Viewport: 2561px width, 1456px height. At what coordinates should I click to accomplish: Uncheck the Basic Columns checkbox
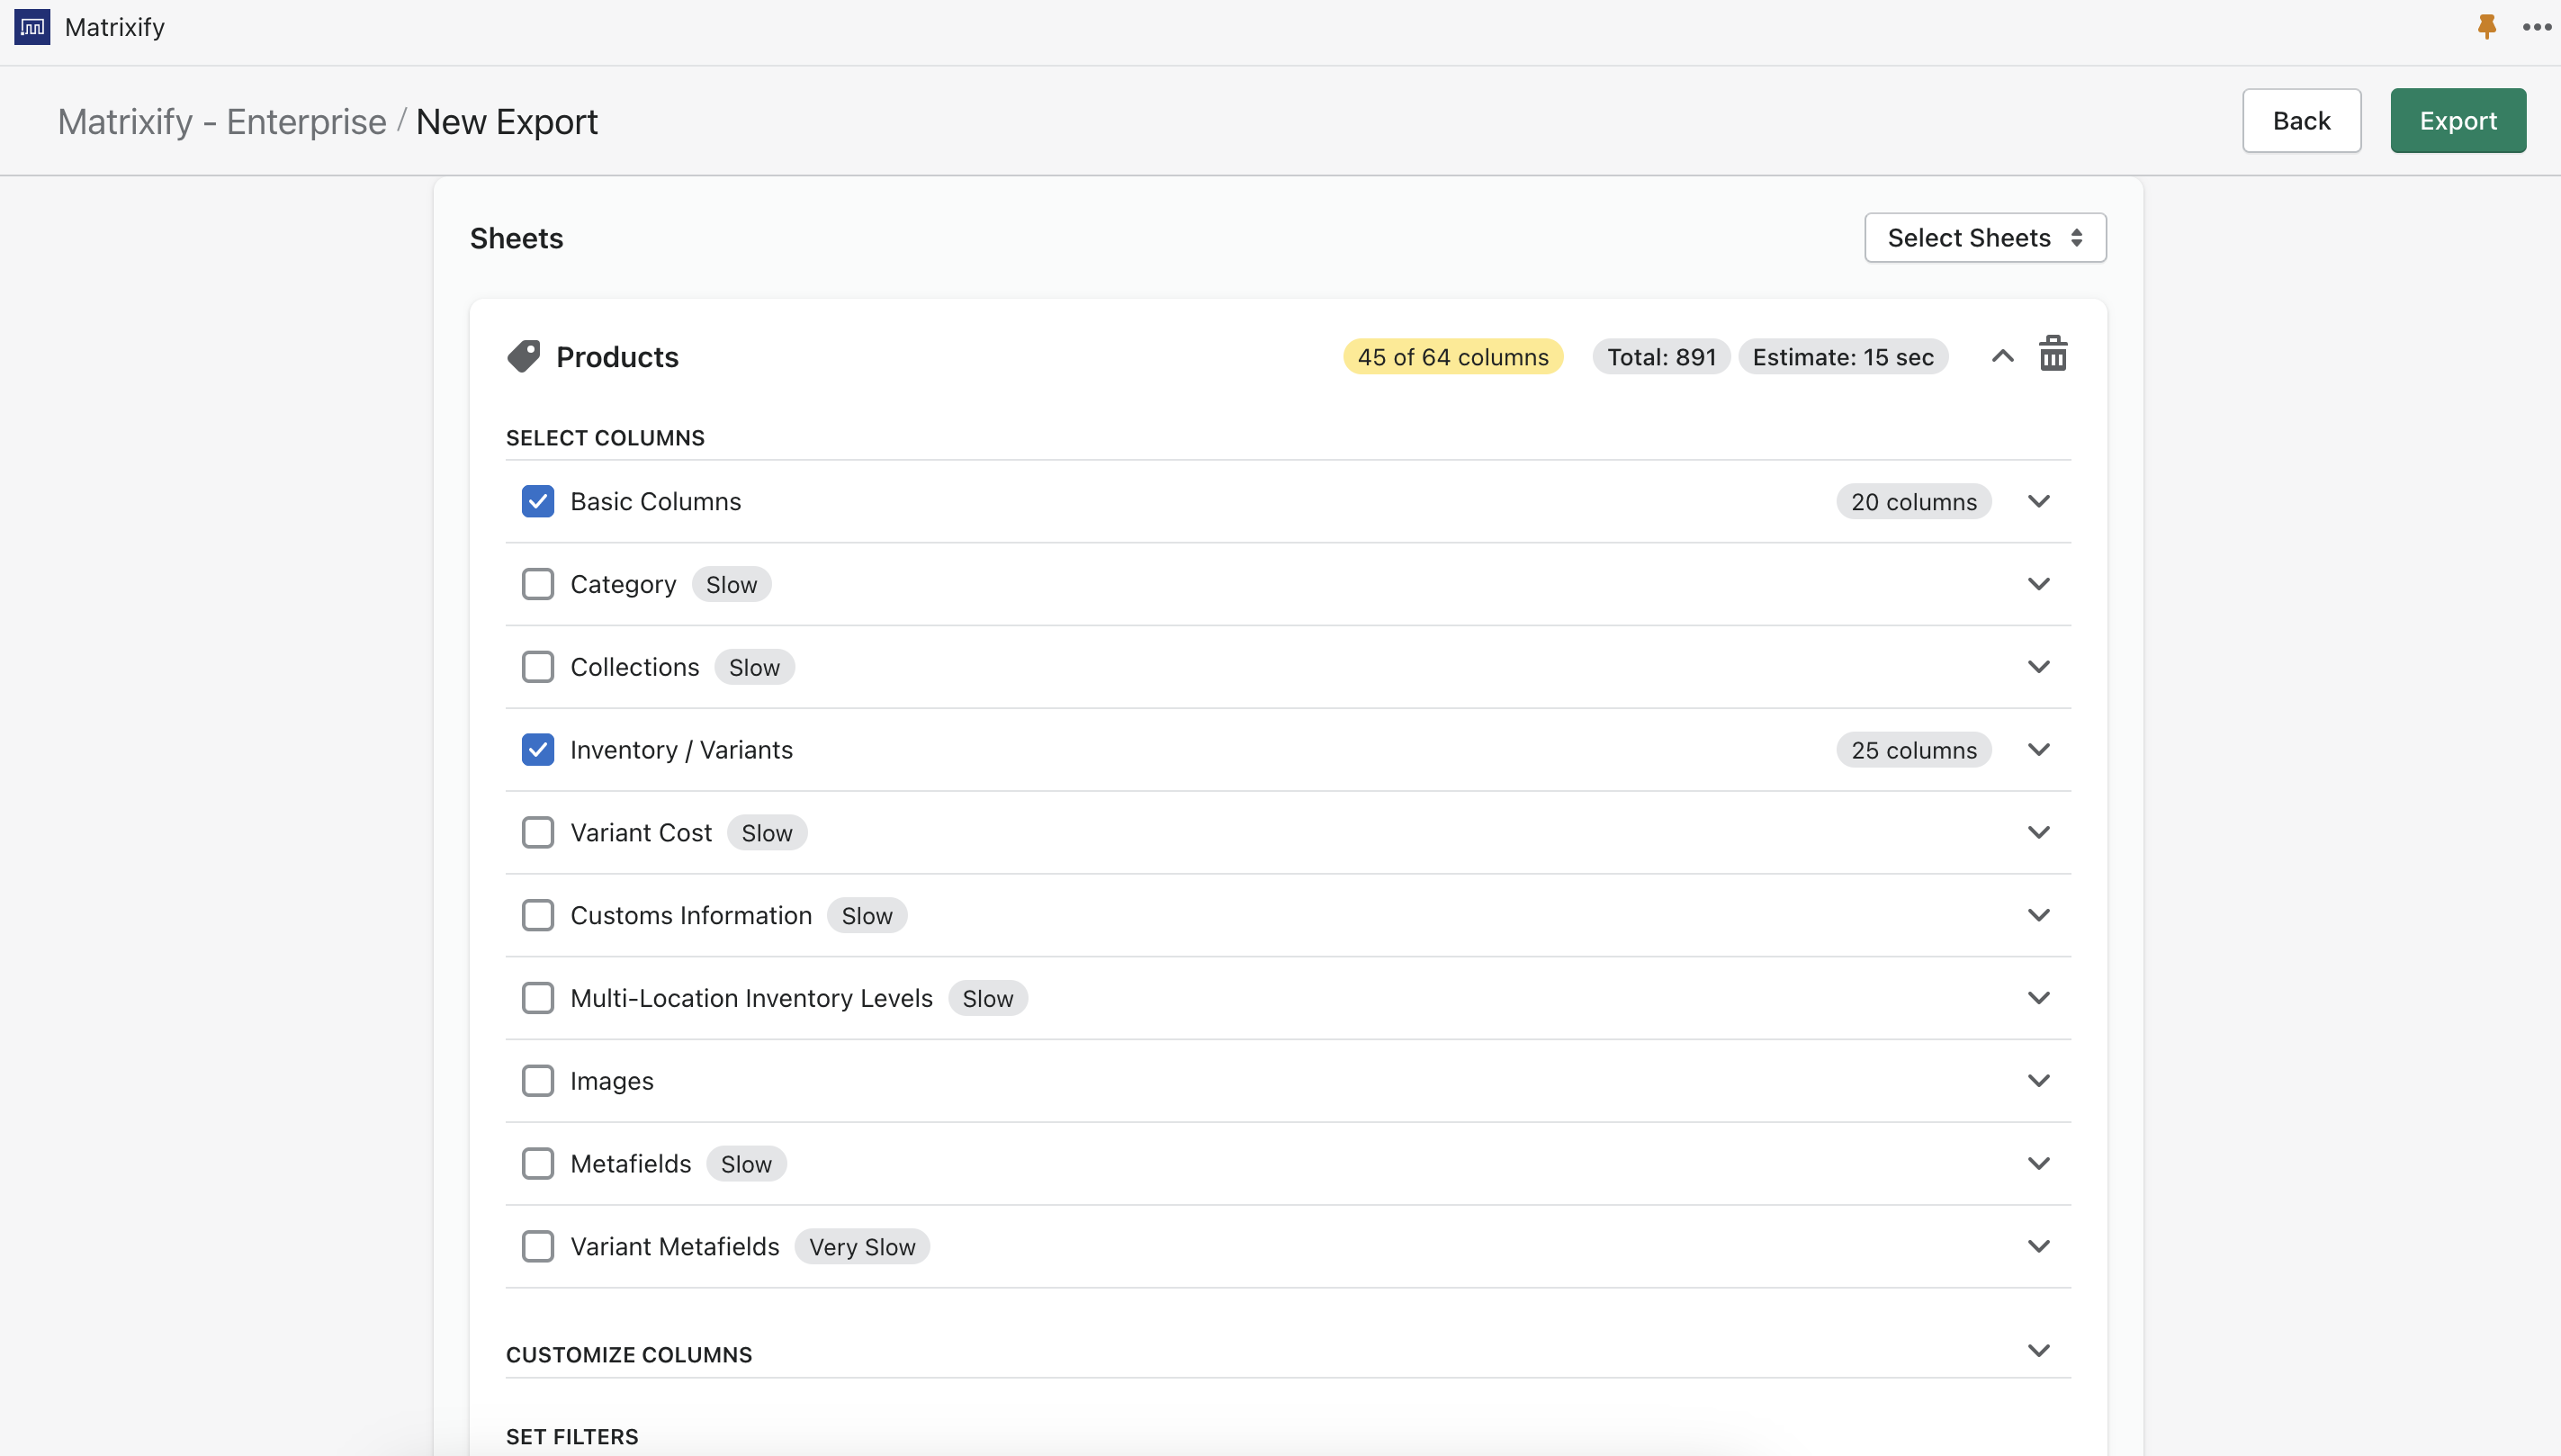(x=538, y=501)
